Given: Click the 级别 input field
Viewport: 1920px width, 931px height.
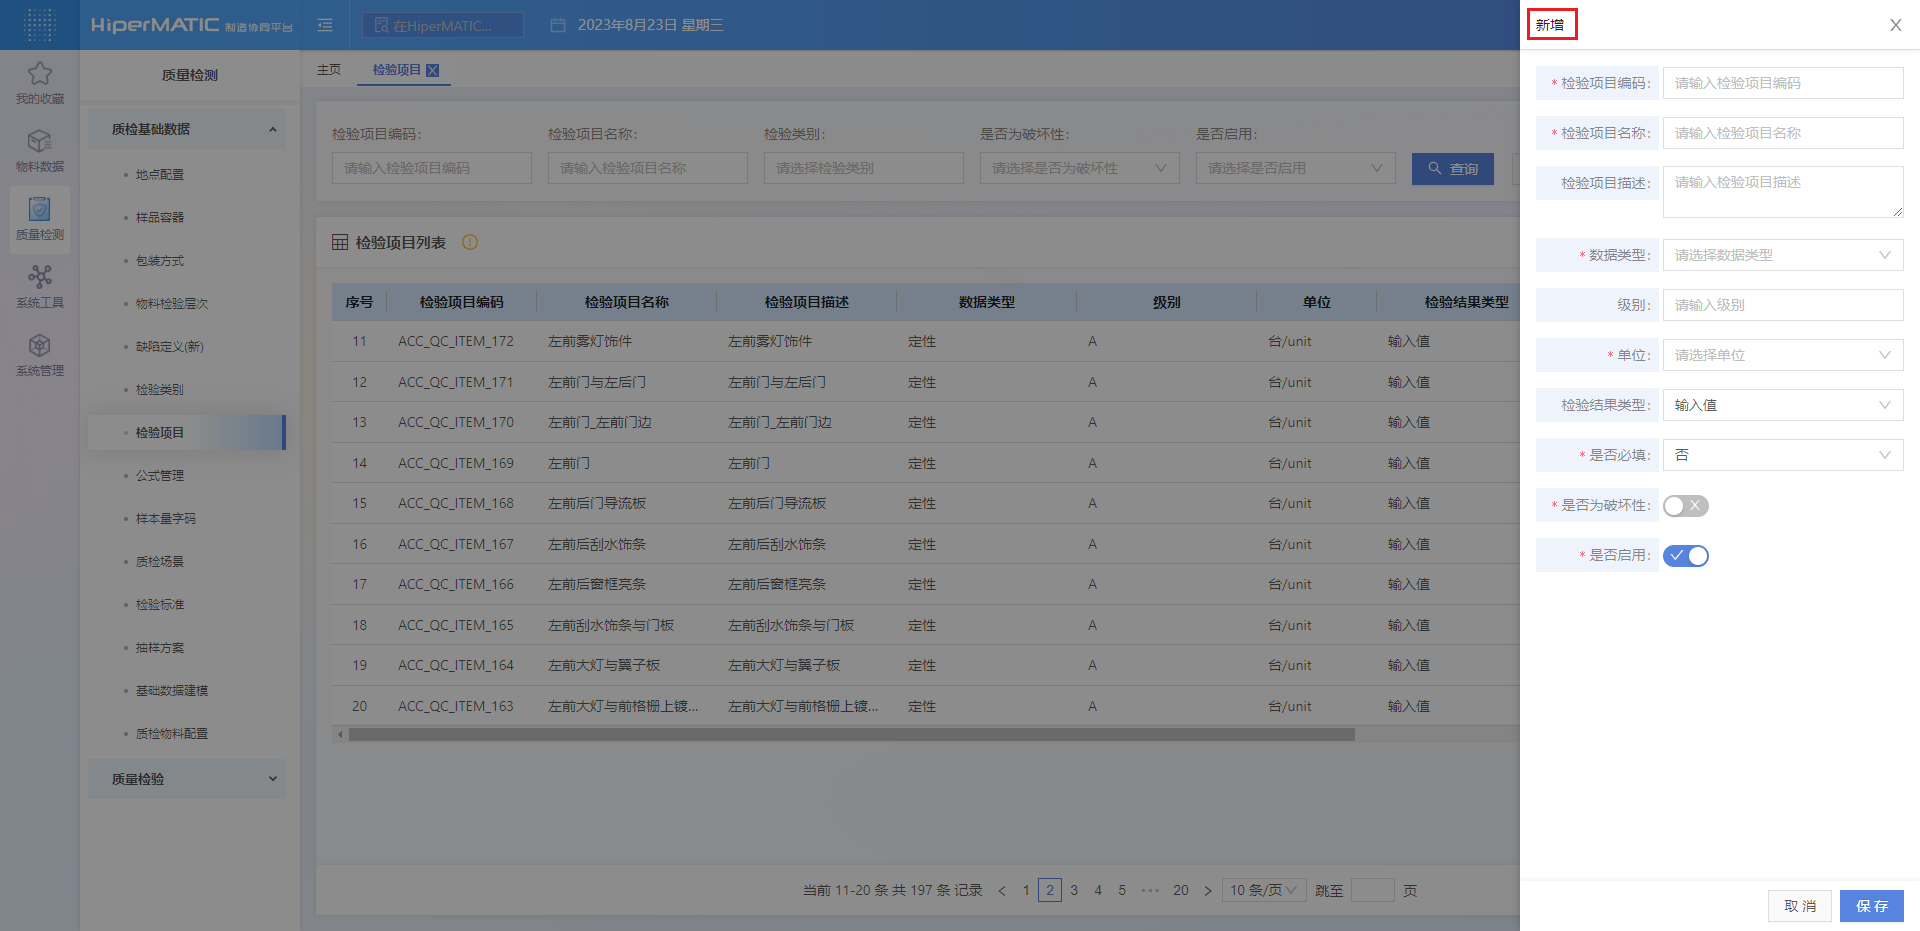Looking at the screenshot, I should click(1783, 305).
